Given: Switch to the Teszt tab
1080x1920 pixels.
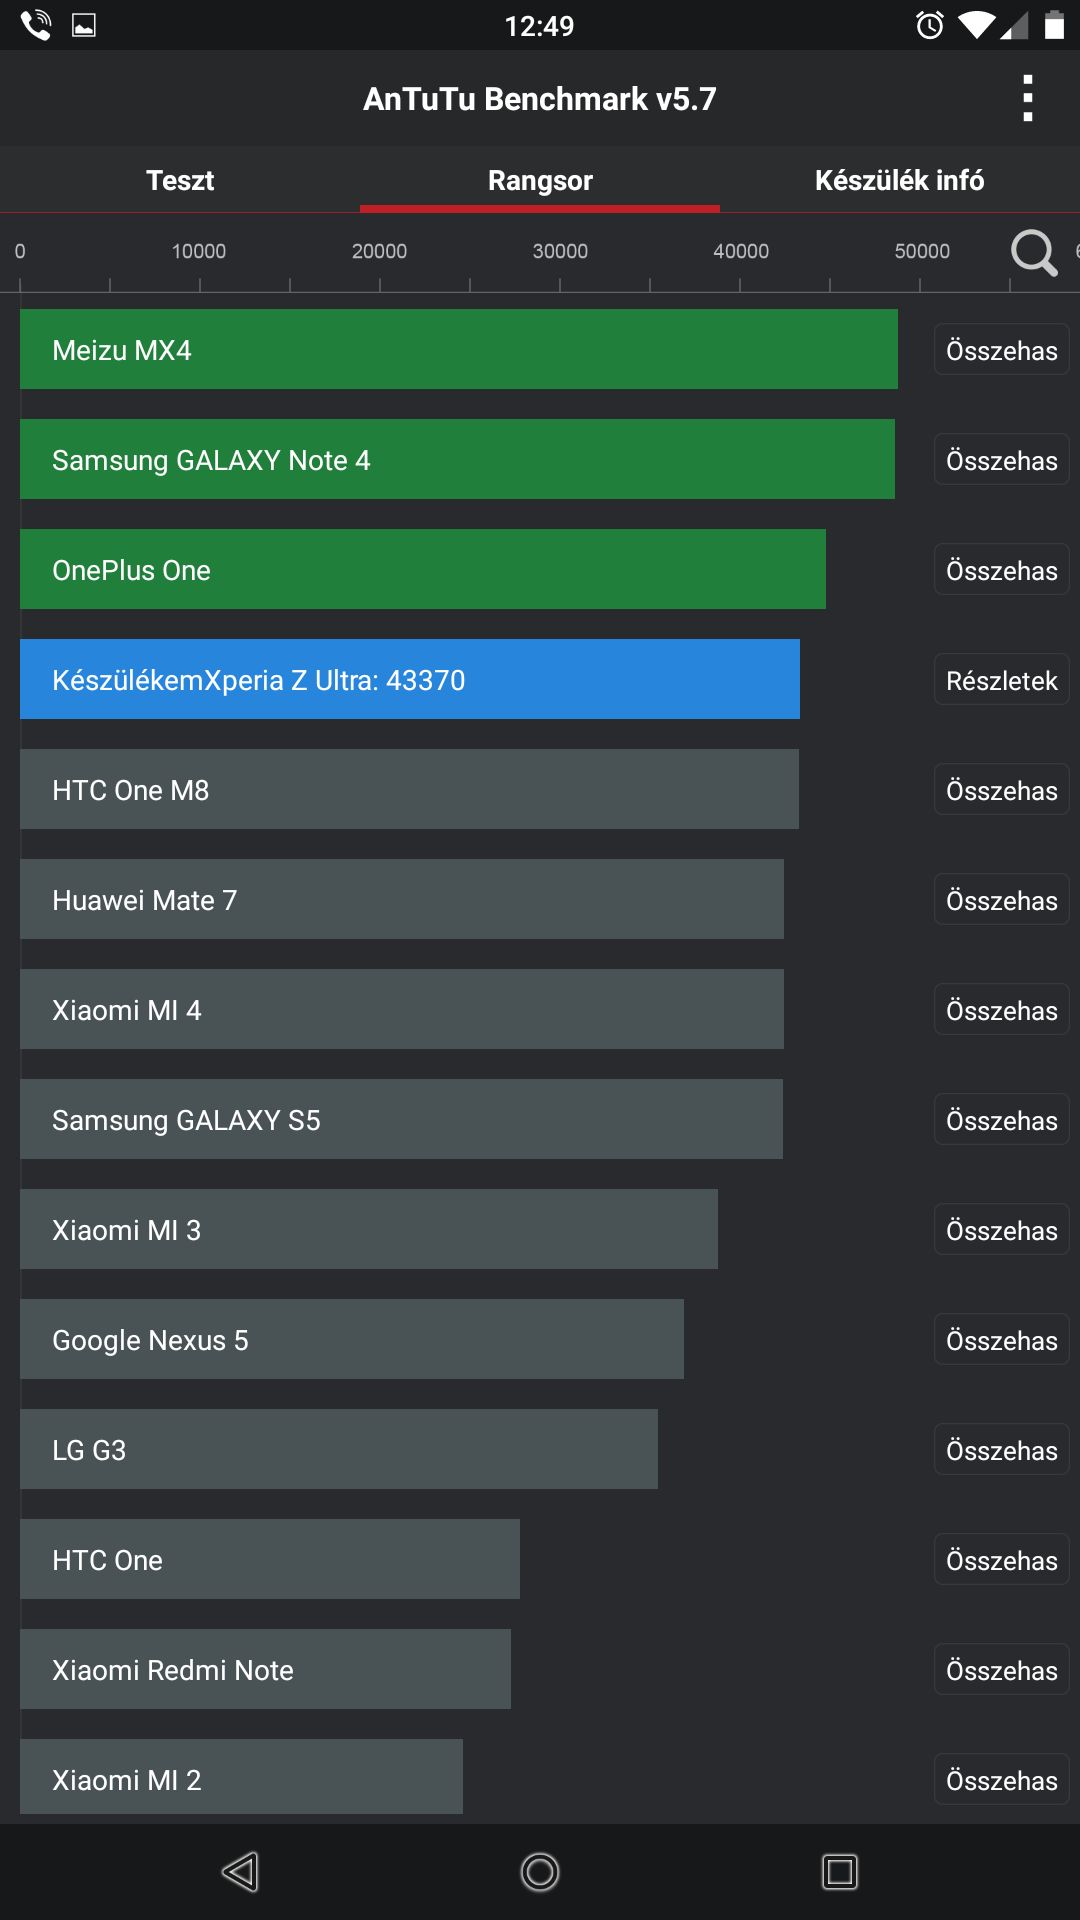Looking at the screenshot, I should coord(180,180).
